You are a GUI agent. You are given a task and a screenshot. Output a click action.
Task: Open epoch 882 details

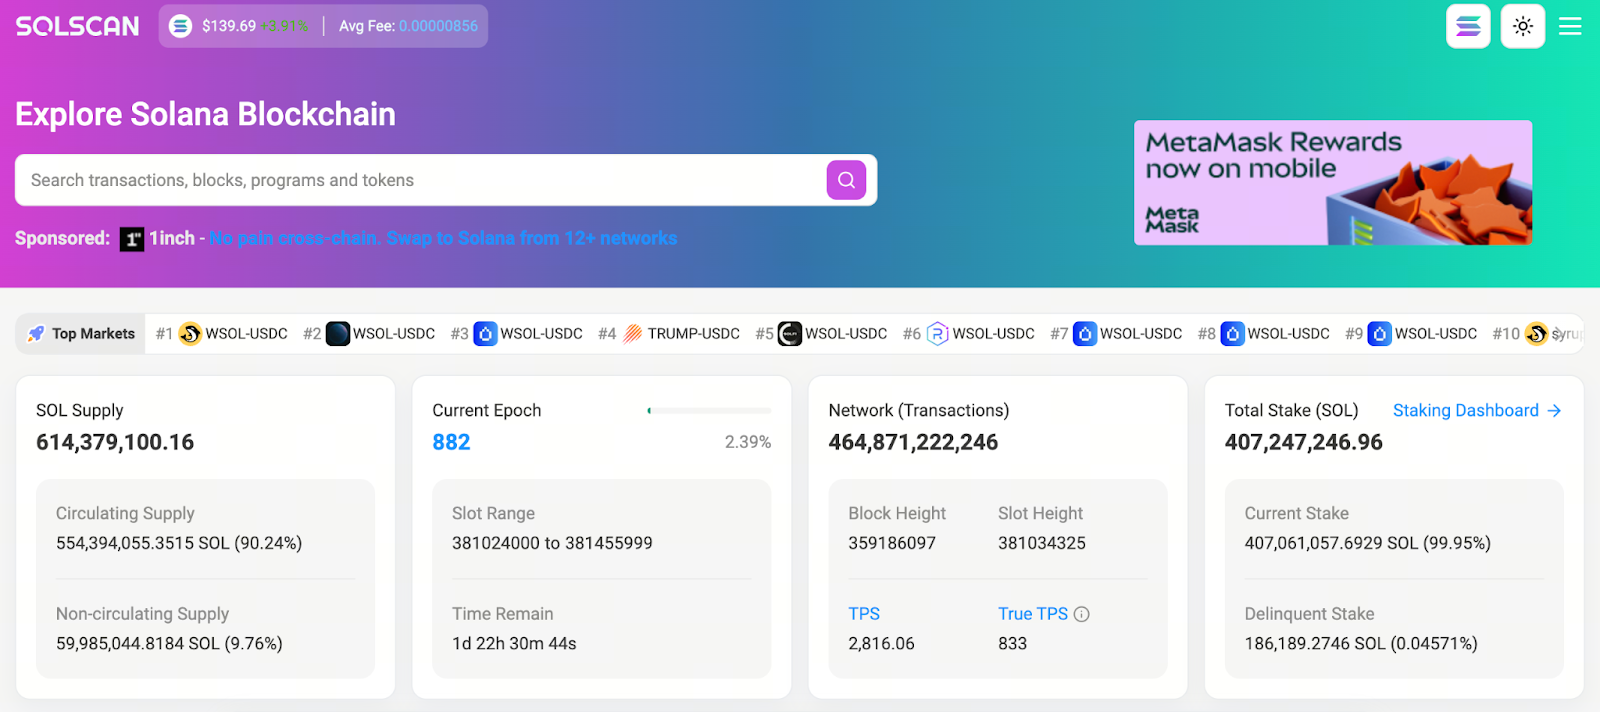[451, 442]
